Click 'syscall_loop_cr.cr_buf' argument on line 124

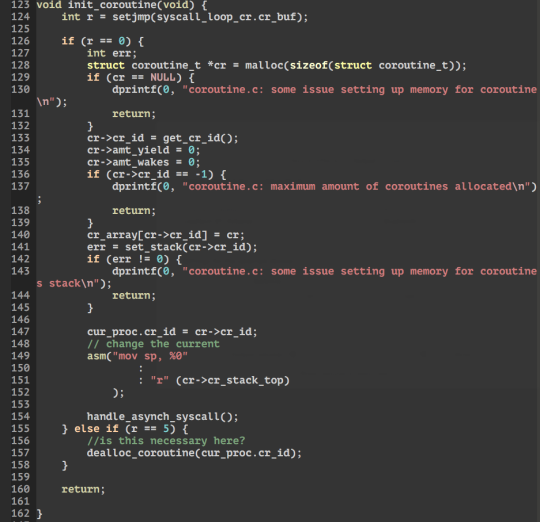[226, 17]
